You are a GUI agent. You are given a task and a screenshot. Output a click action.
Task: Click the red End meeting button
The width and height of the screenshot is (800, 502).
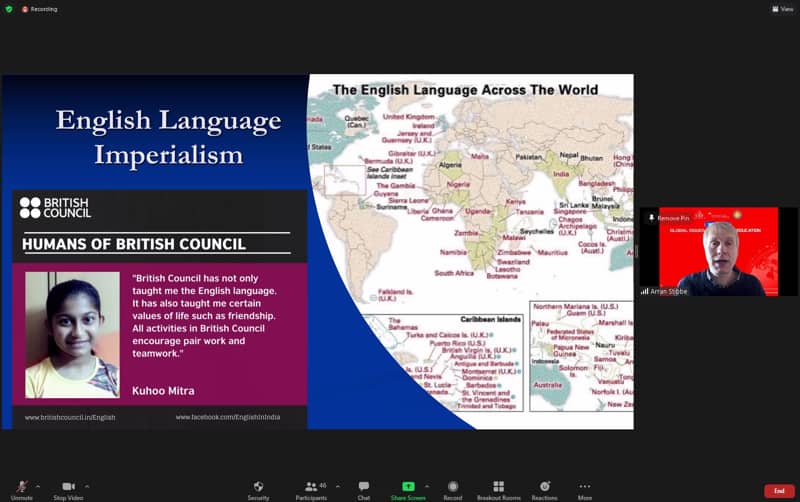(x=779, y=491)
